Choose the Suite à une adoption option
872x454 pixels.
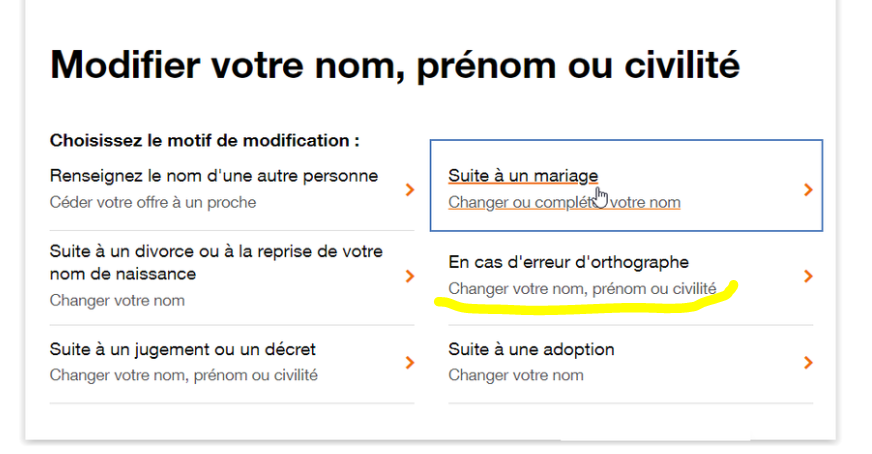tap(531, 349)
